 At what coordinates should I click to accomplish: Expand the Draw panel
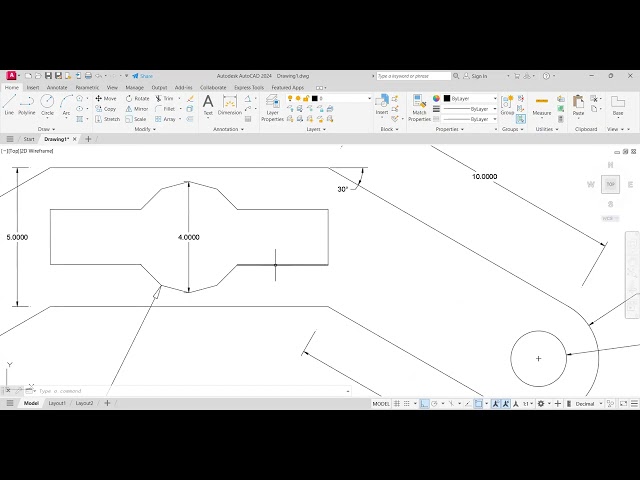[x=46, y=129]
